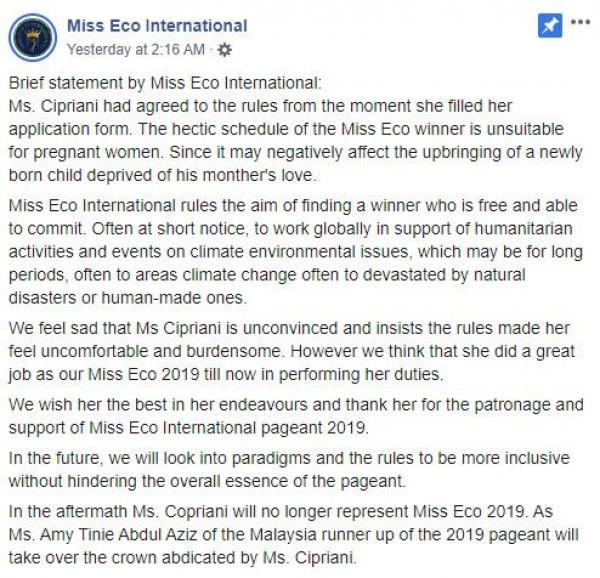Click the blue pinned post icon
The height and width of the screenshot is (578, 600).
(549, 27)
